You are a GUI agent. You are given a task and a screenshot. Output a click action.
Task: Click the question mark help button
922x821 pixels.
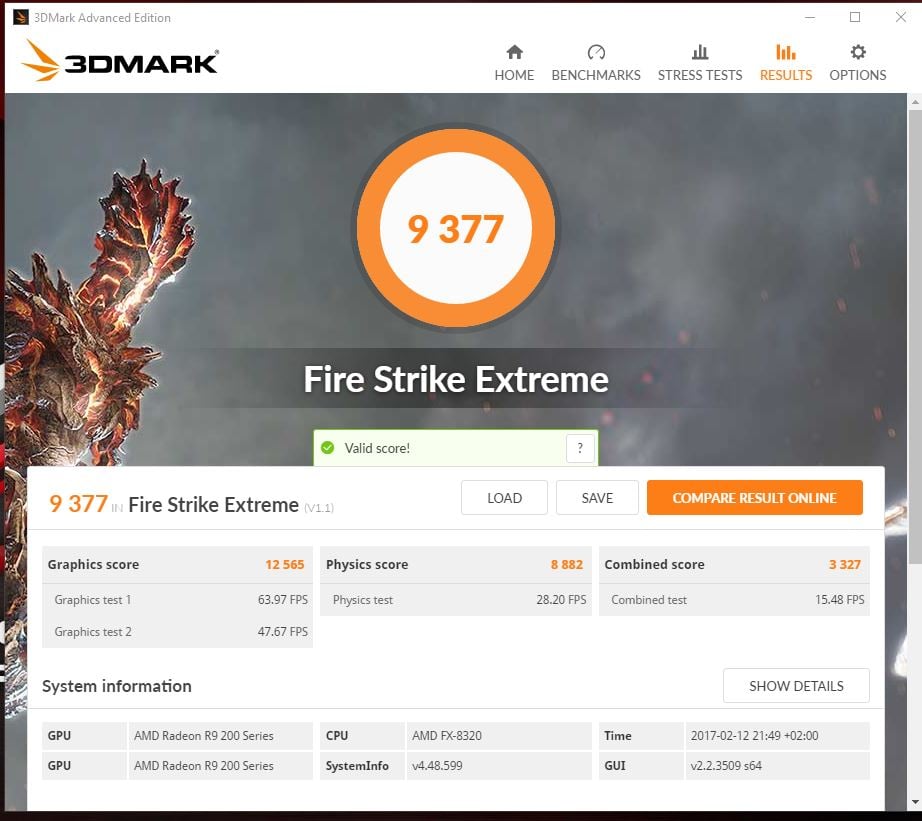point(580,448)
